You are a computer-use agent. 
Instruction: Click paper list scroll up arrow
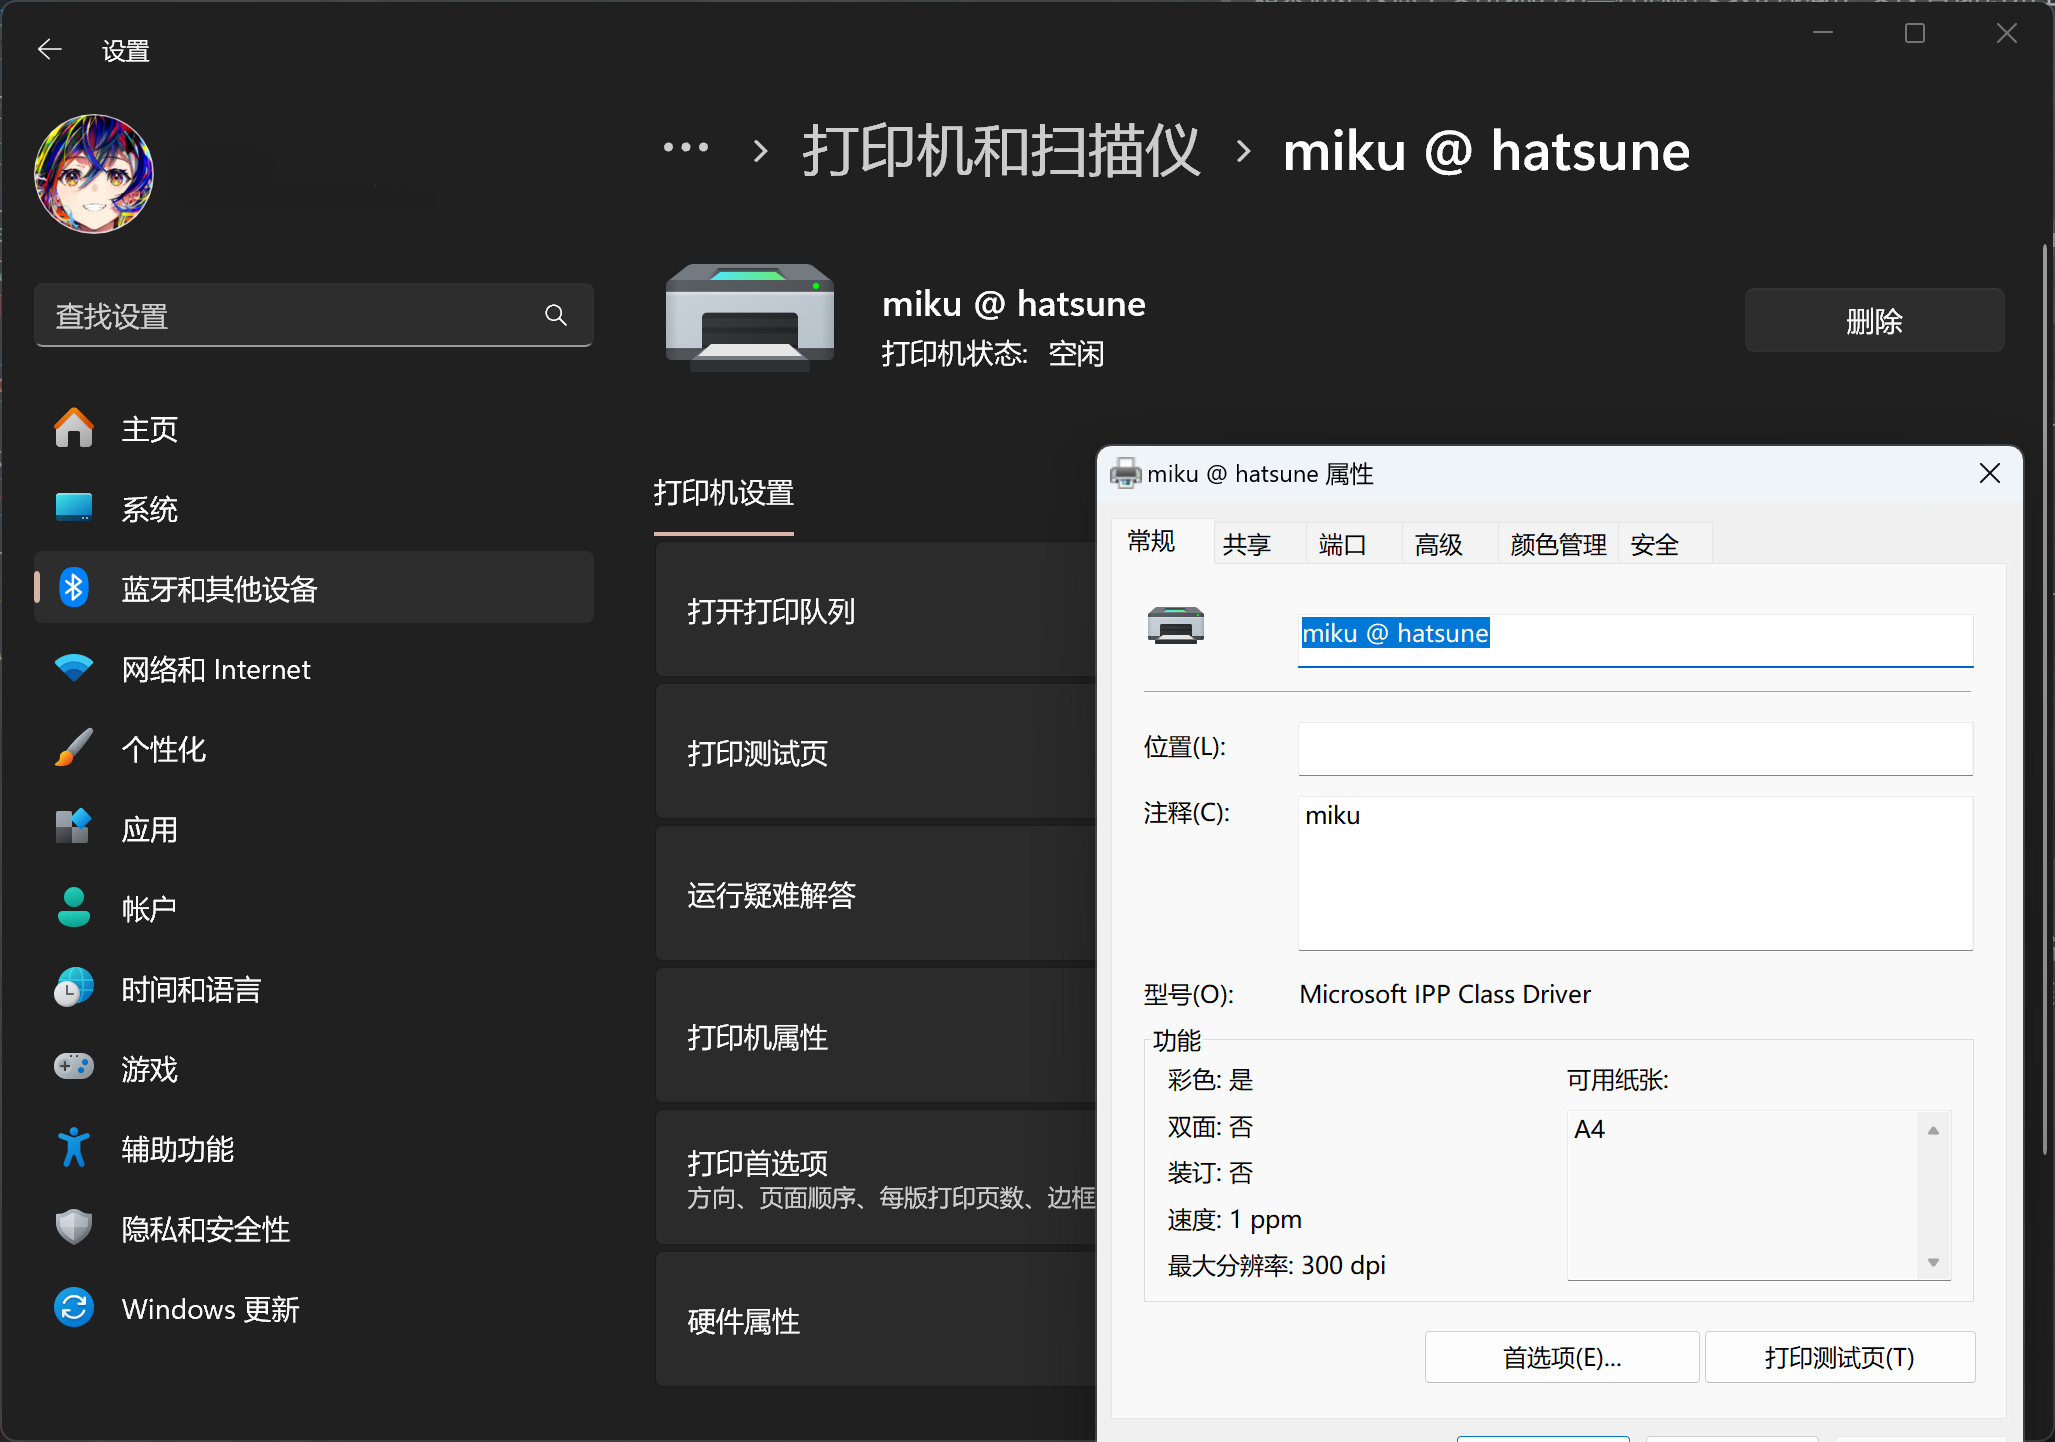(1934, 1130)
